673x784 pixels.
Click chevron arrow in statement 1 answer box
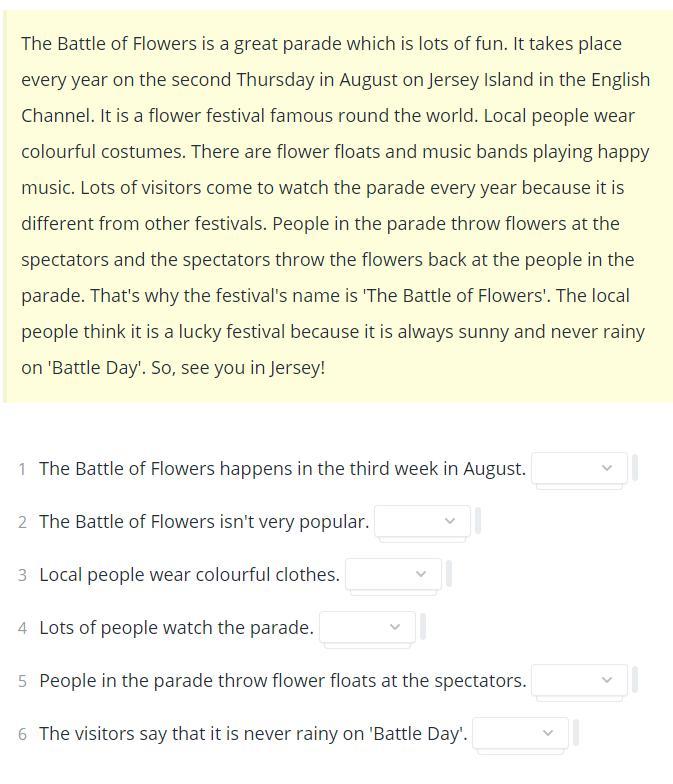click(x=607, y=468)
